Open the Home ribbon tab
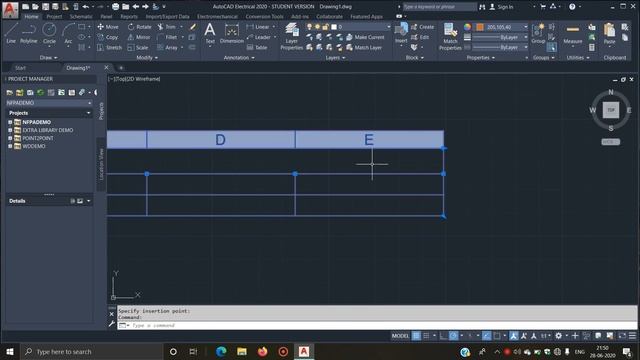This screenshot has height=360, width=640. [31, 17]
